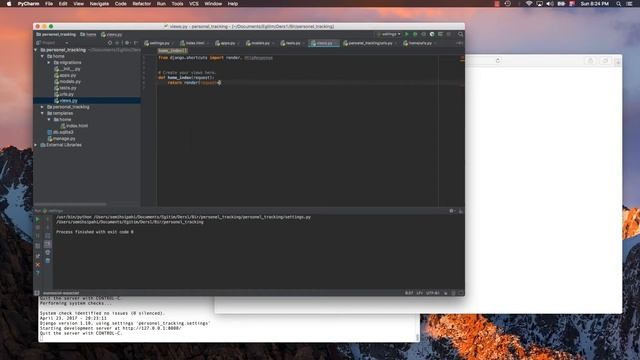Open Run panel gear settings
This screenshot has height=360, width=640.
(x=451, y=211)
